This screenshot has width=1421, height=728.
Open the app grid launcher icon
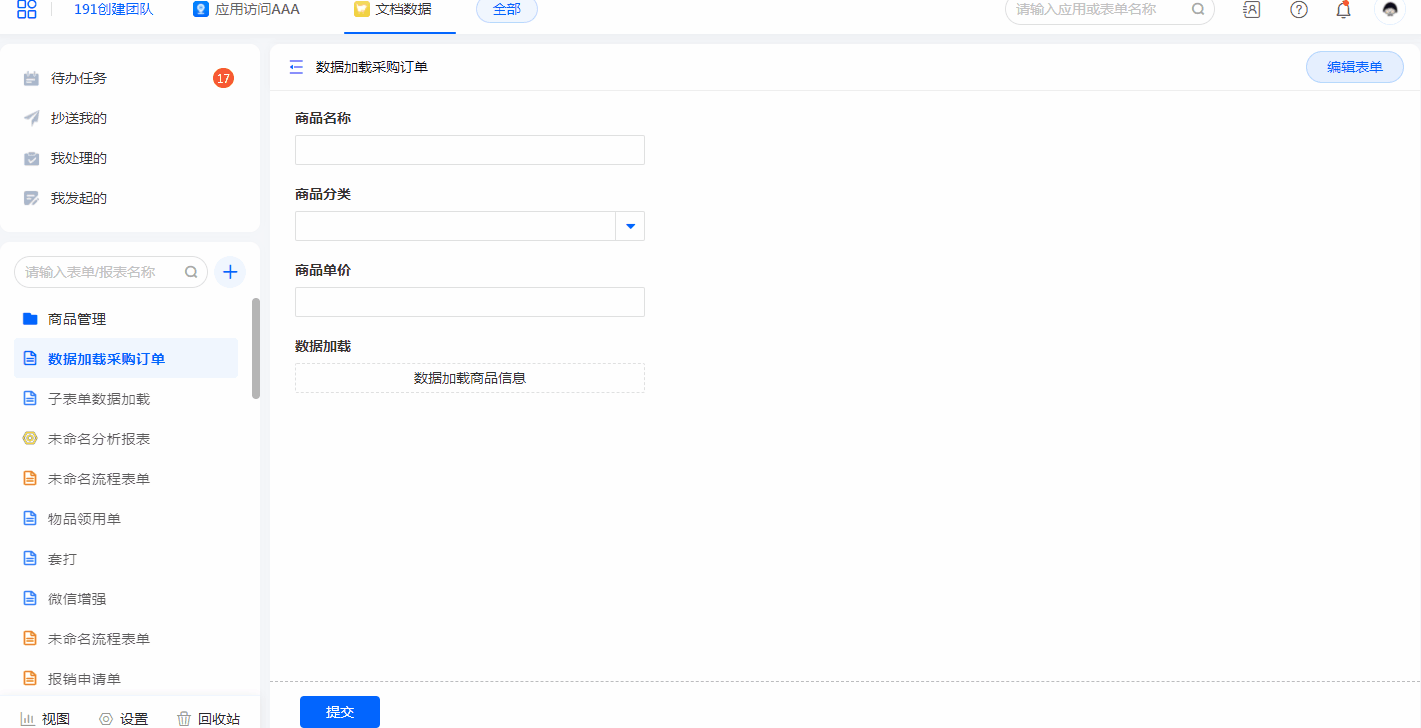pyautogui.click(x=27, y=10)
